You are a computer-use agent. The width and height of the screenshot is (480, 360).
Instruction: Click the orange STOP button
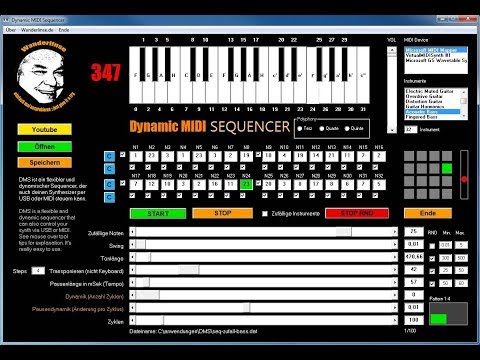coord(223,213)
